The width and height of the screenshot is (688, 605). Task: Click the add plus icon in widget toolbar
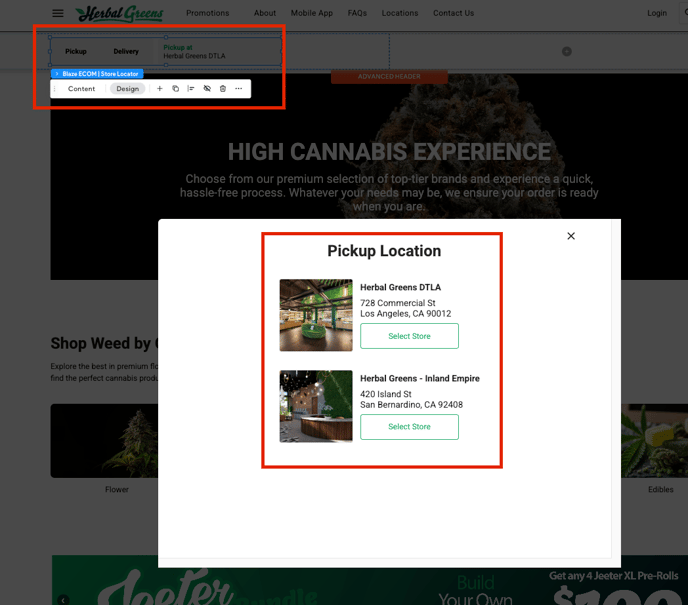(160, 89)
